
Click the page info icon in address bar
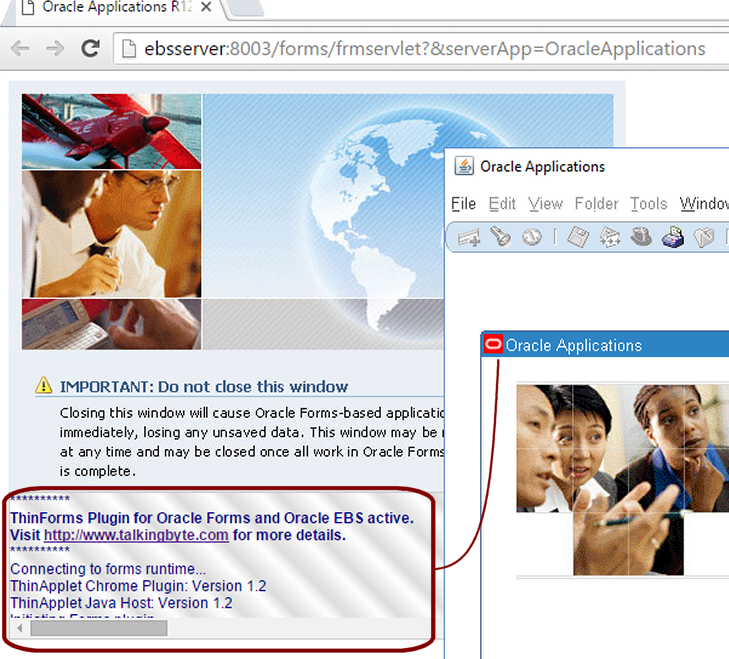coord(129,48)
